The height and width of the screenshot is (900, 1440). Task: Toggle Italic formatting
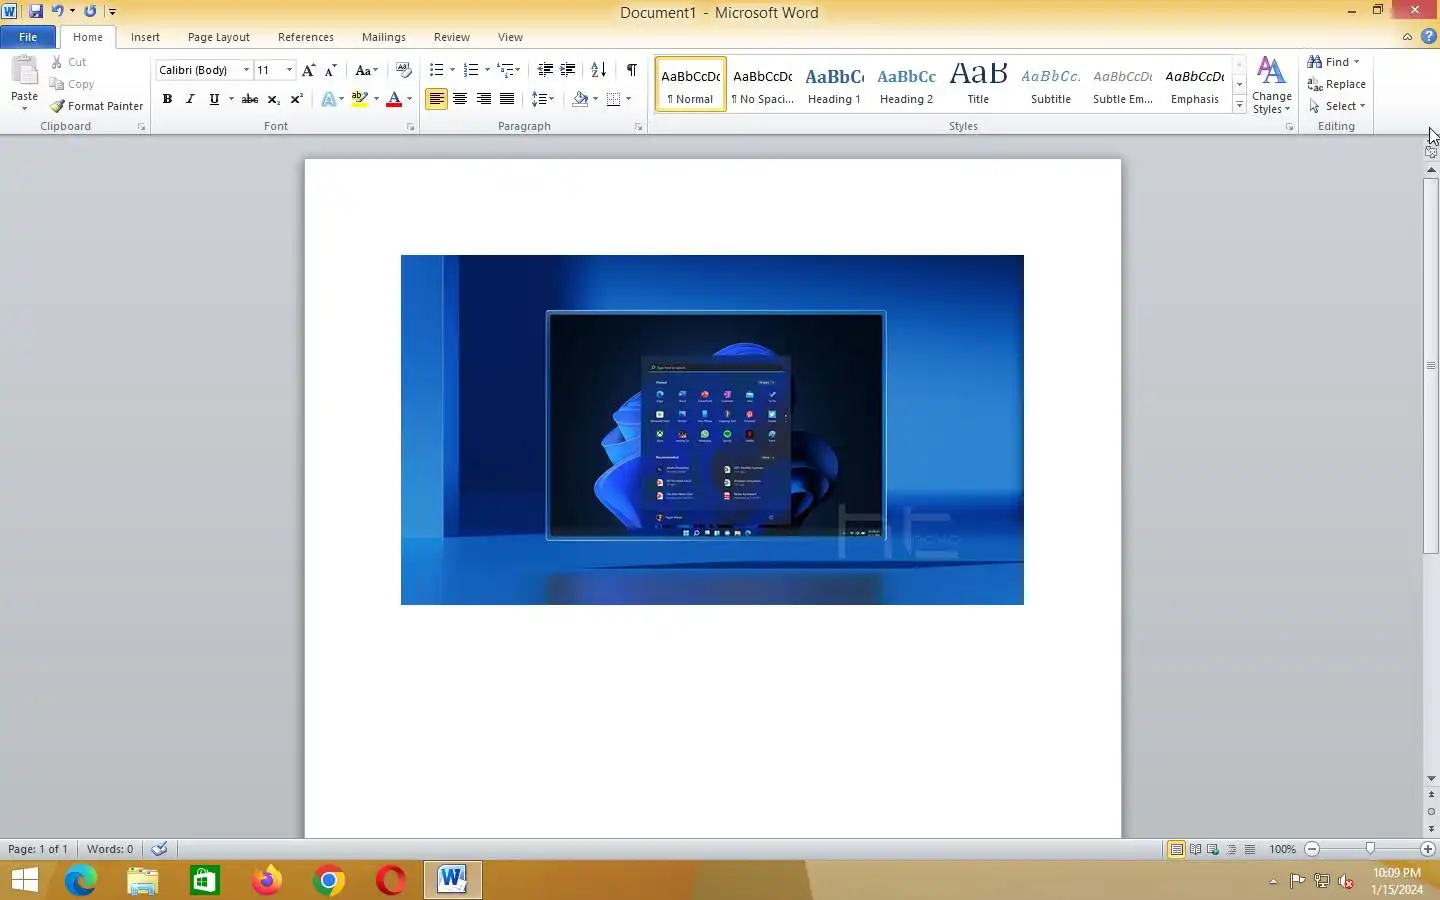pyautogui.click(x=190, y=99)
